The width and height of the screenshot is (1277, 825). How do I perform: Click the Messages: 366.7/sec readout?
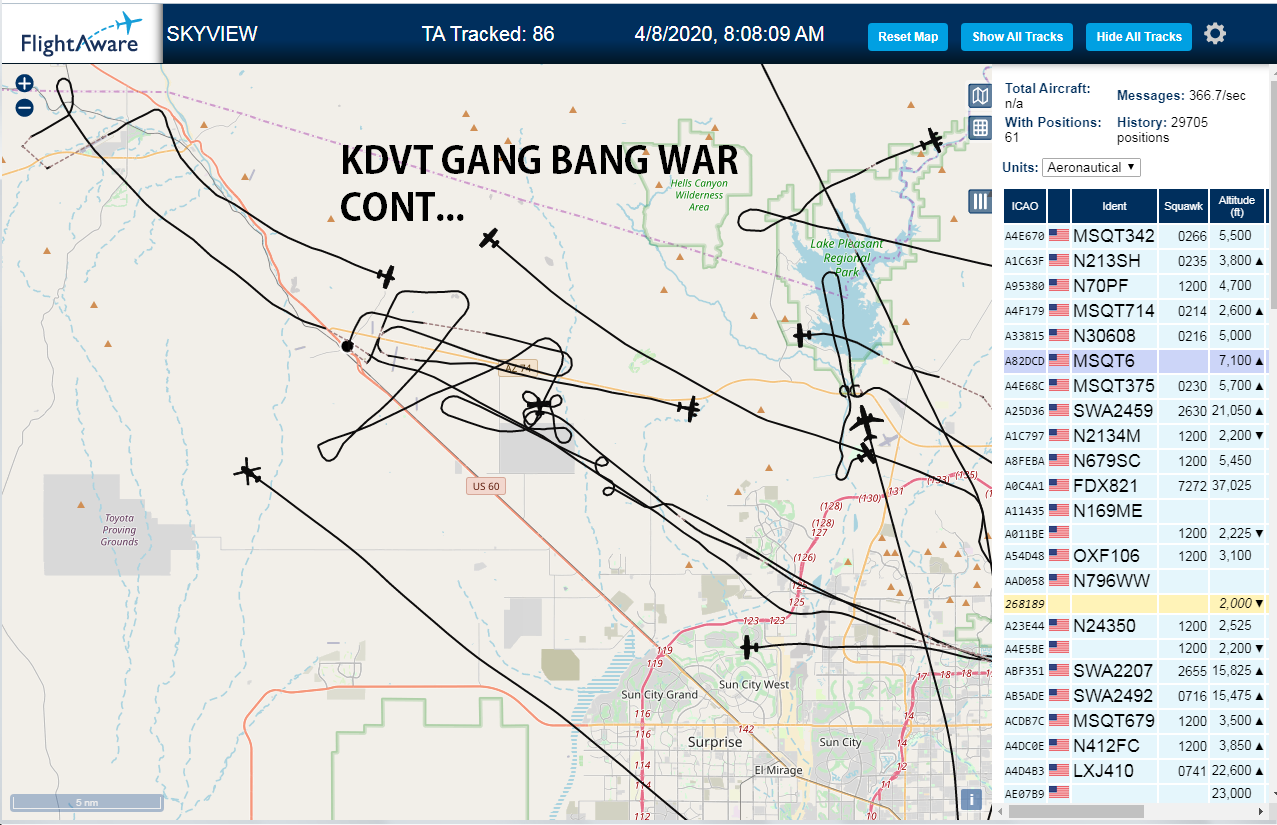pos(1181,96)
